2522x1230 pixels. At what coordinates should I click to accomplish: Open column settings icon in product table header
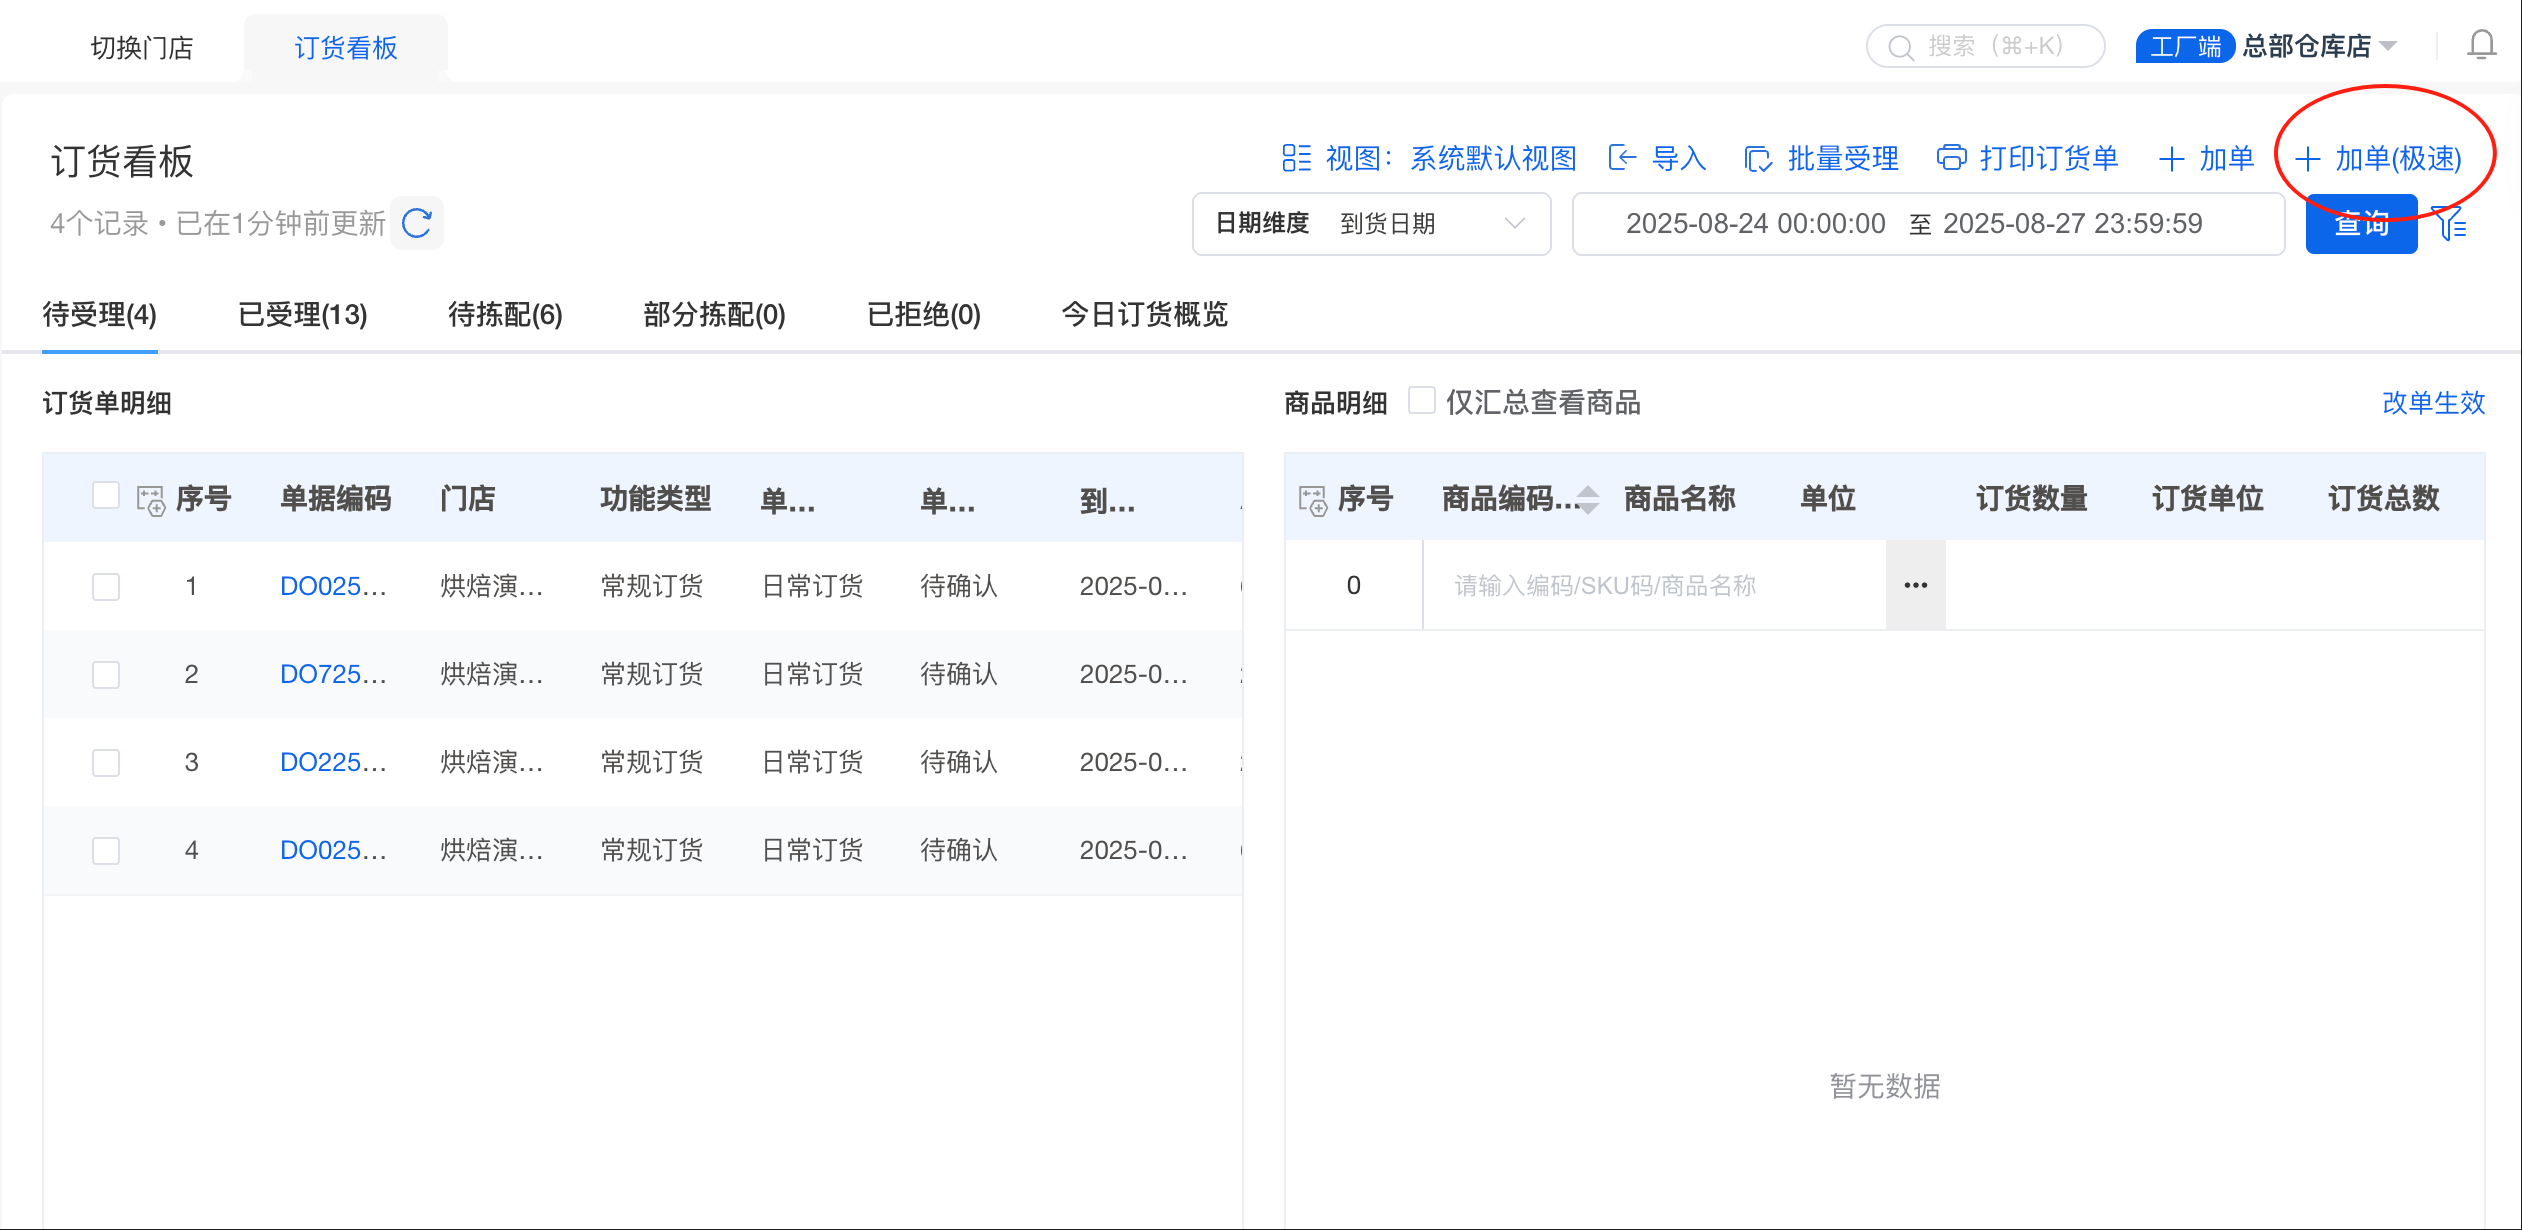[1311, 500]
